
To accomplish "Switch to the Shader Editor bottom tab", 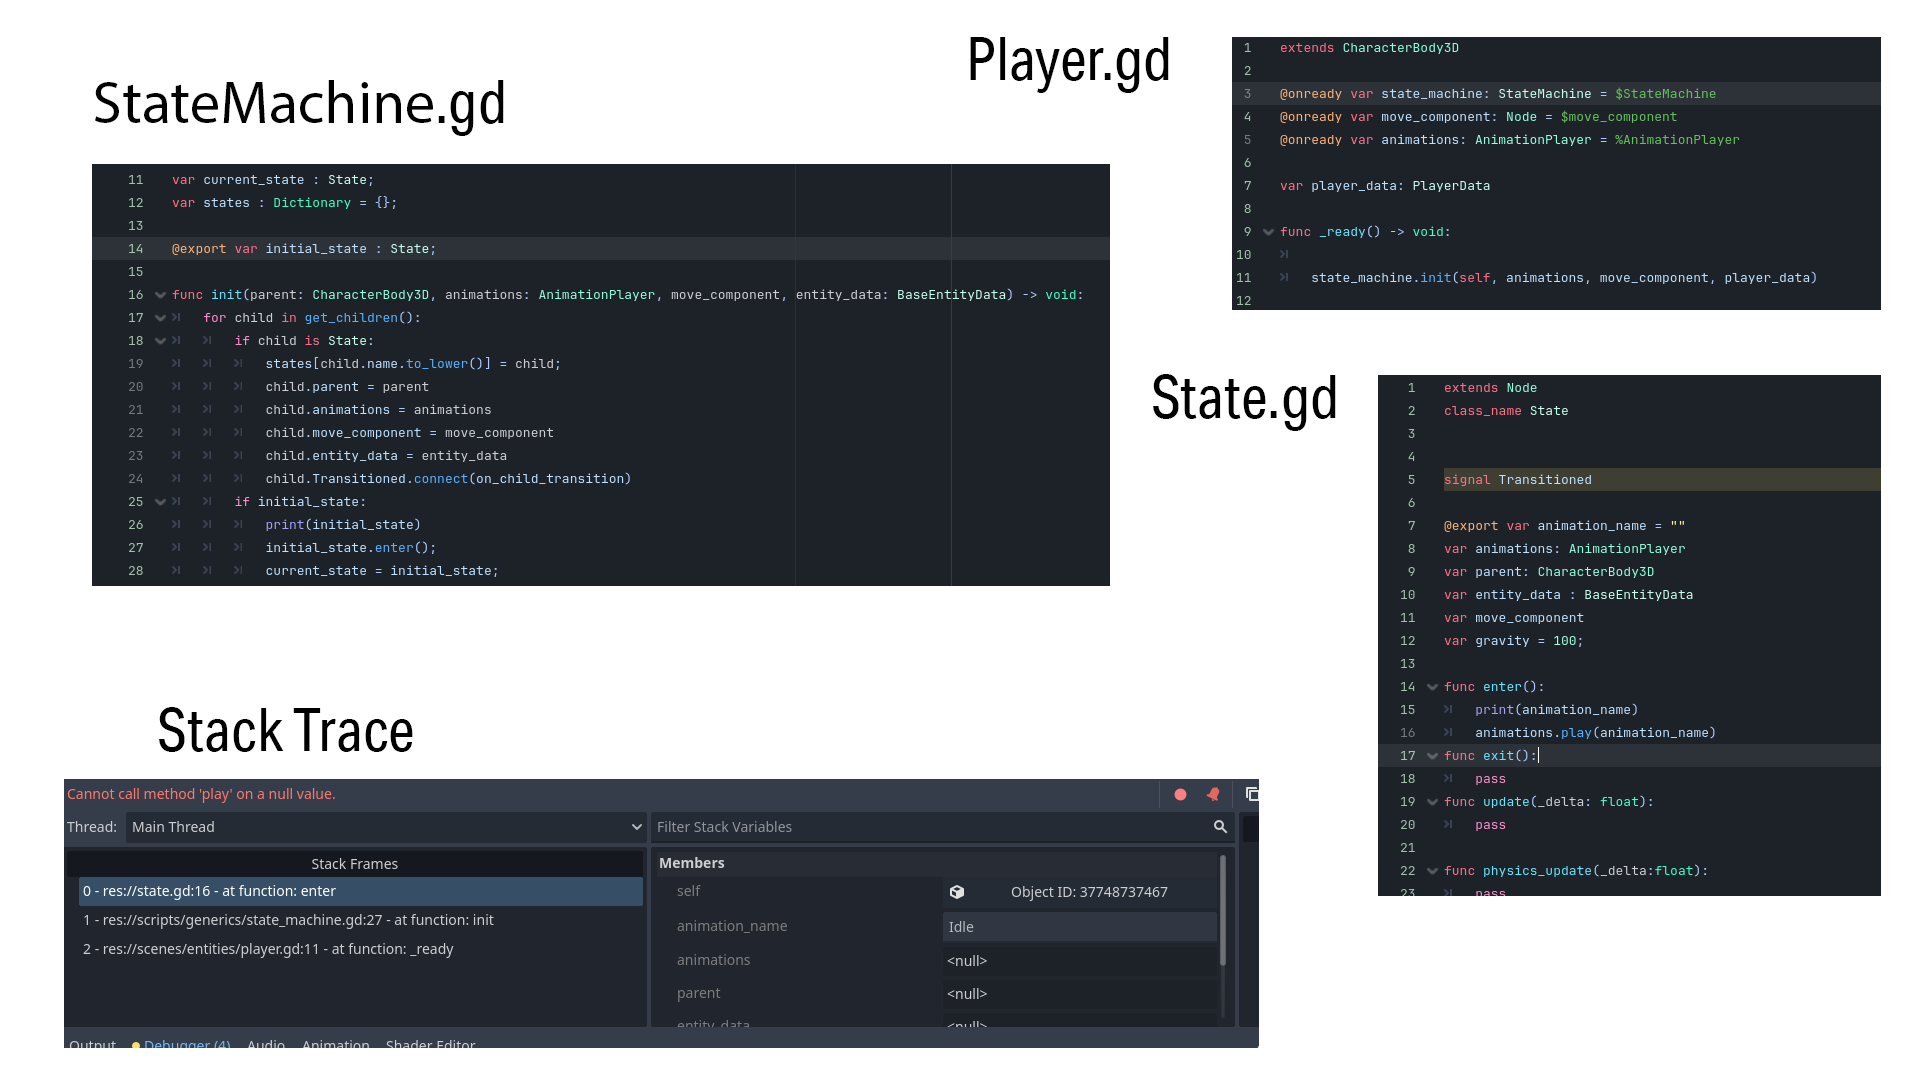I will 430,1043.
